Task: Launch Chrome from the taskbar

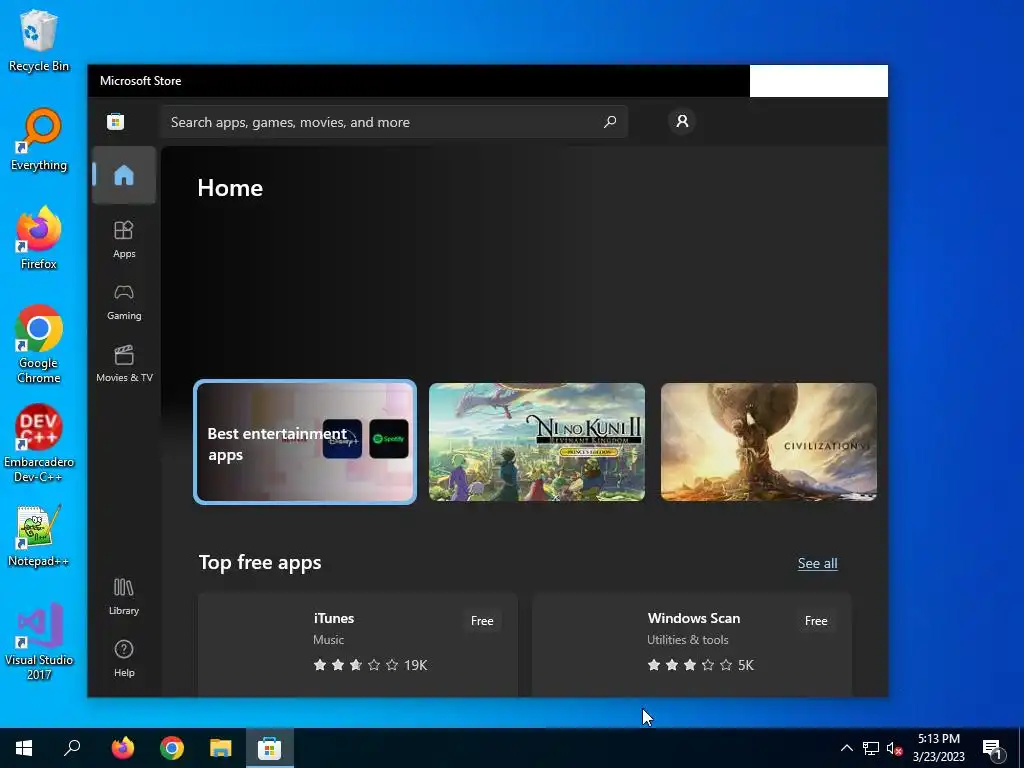Action: (172, 748)
